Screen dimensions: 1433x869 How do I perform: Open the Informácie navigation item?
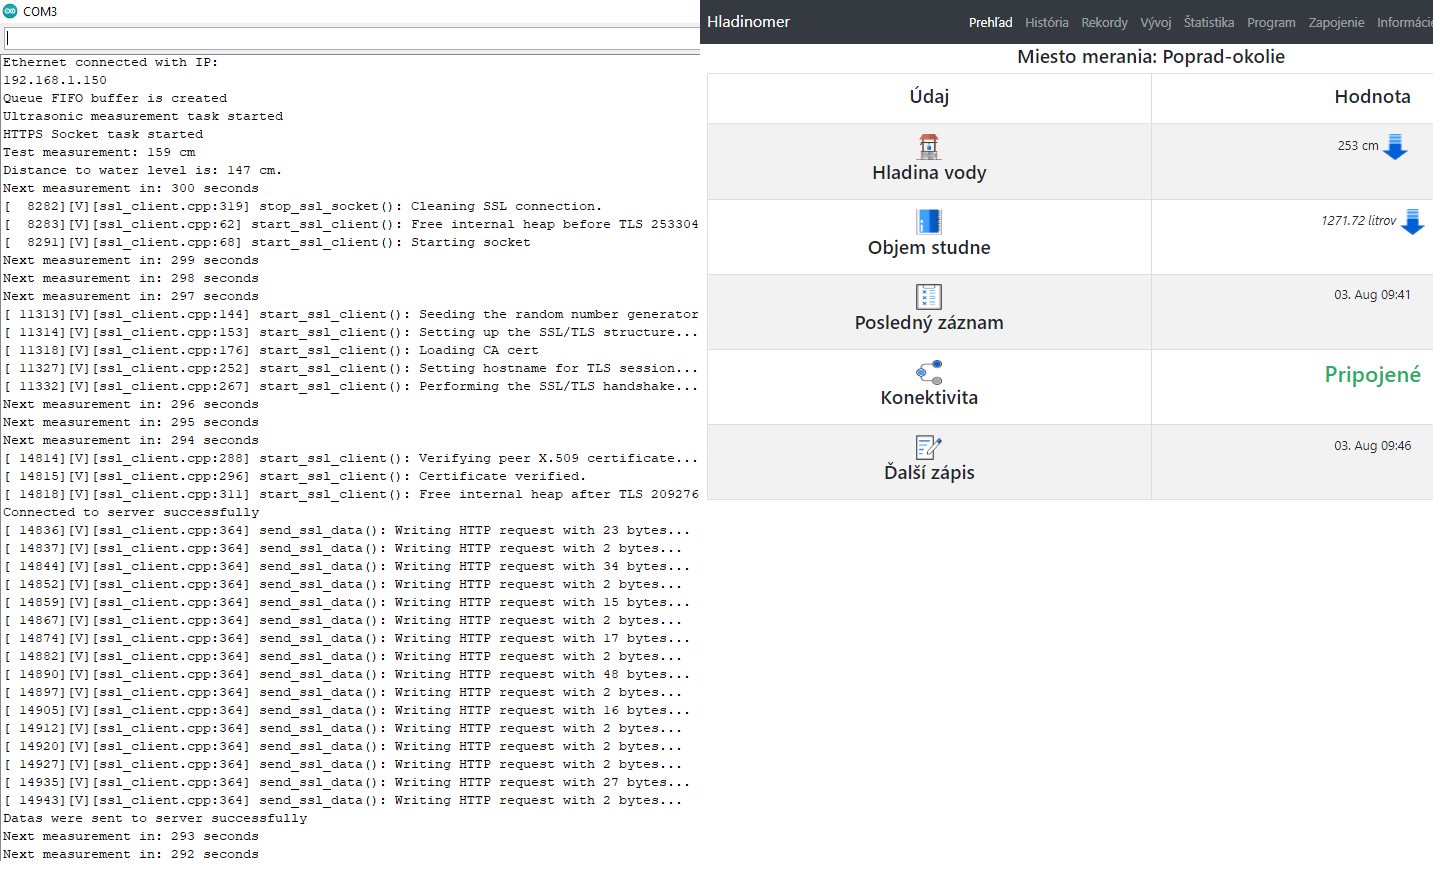[x=1404, y=22]
